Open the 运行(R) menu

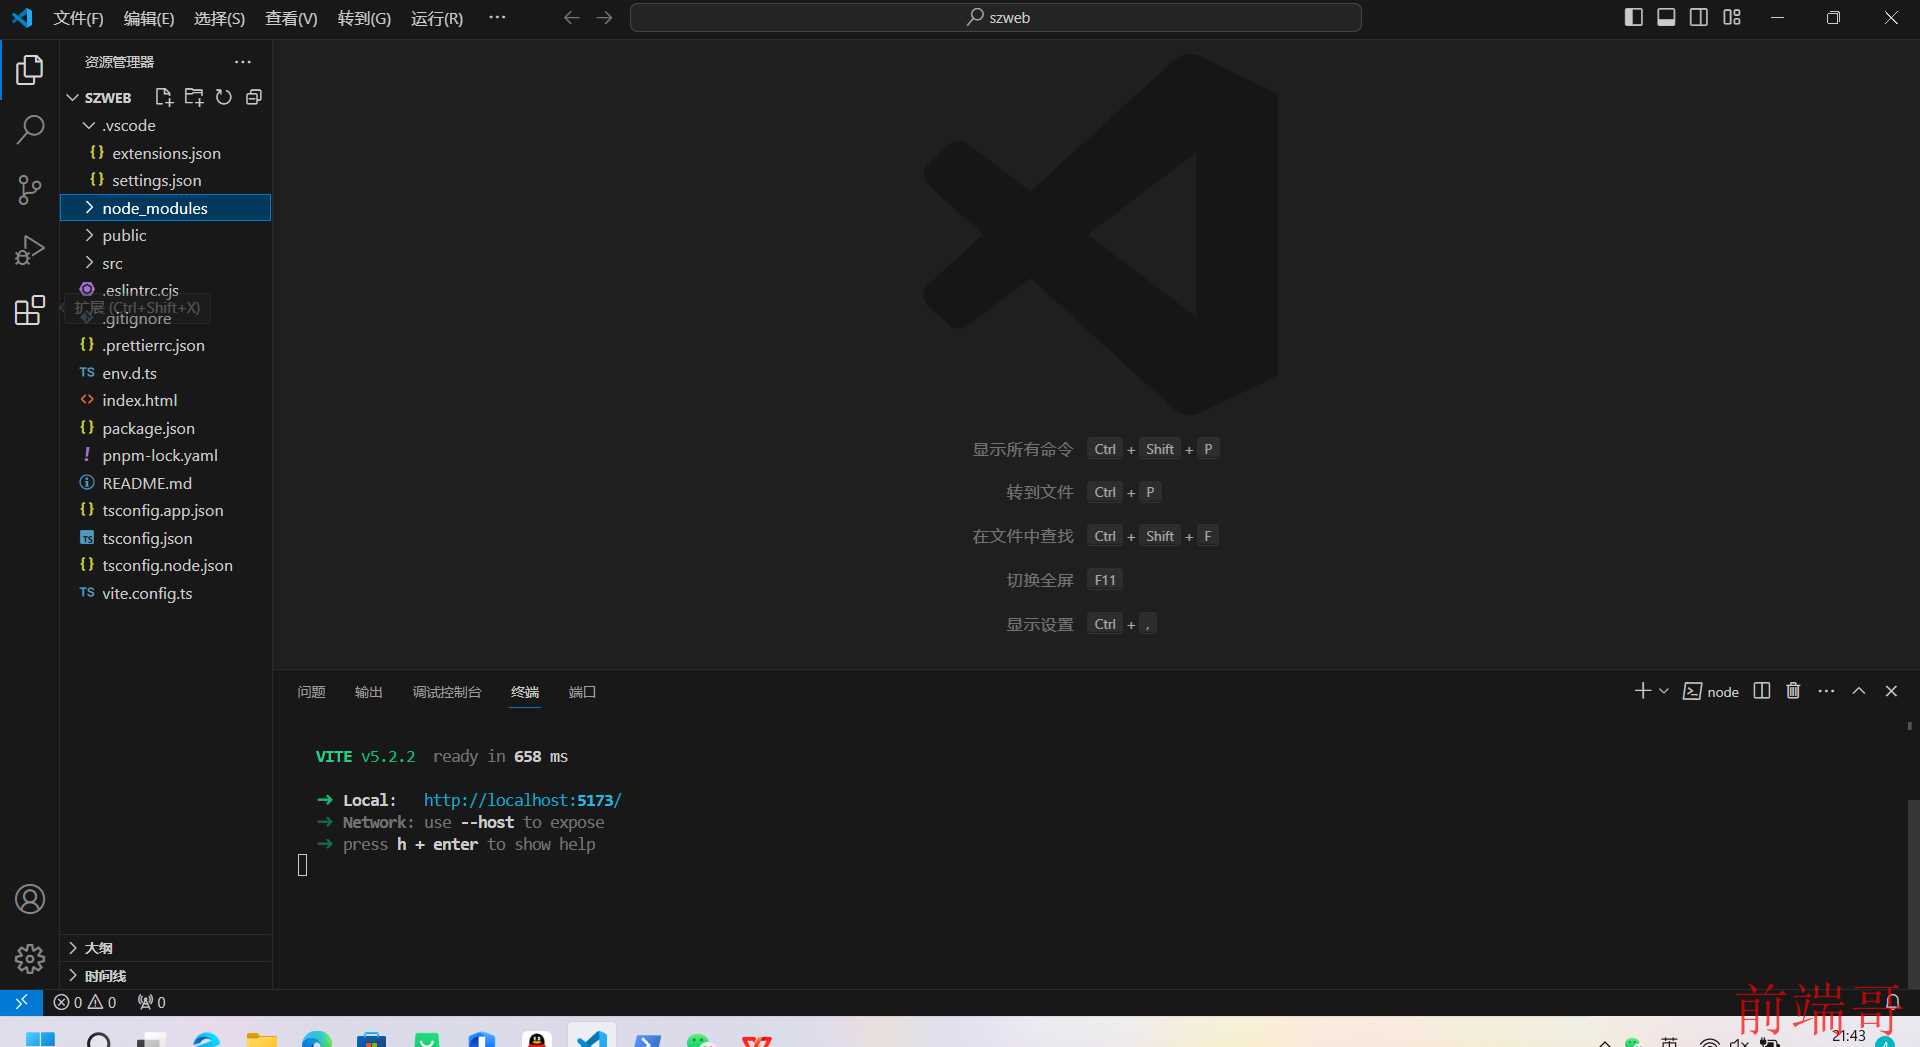(x=437, y=18)
